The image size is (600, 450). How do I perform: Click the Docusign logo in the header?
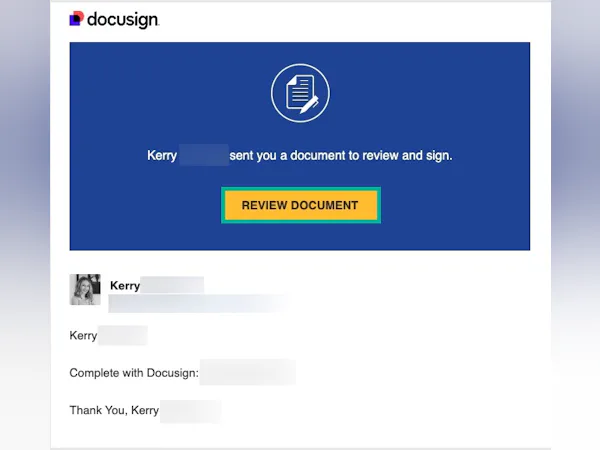click(x=114, y=20)
